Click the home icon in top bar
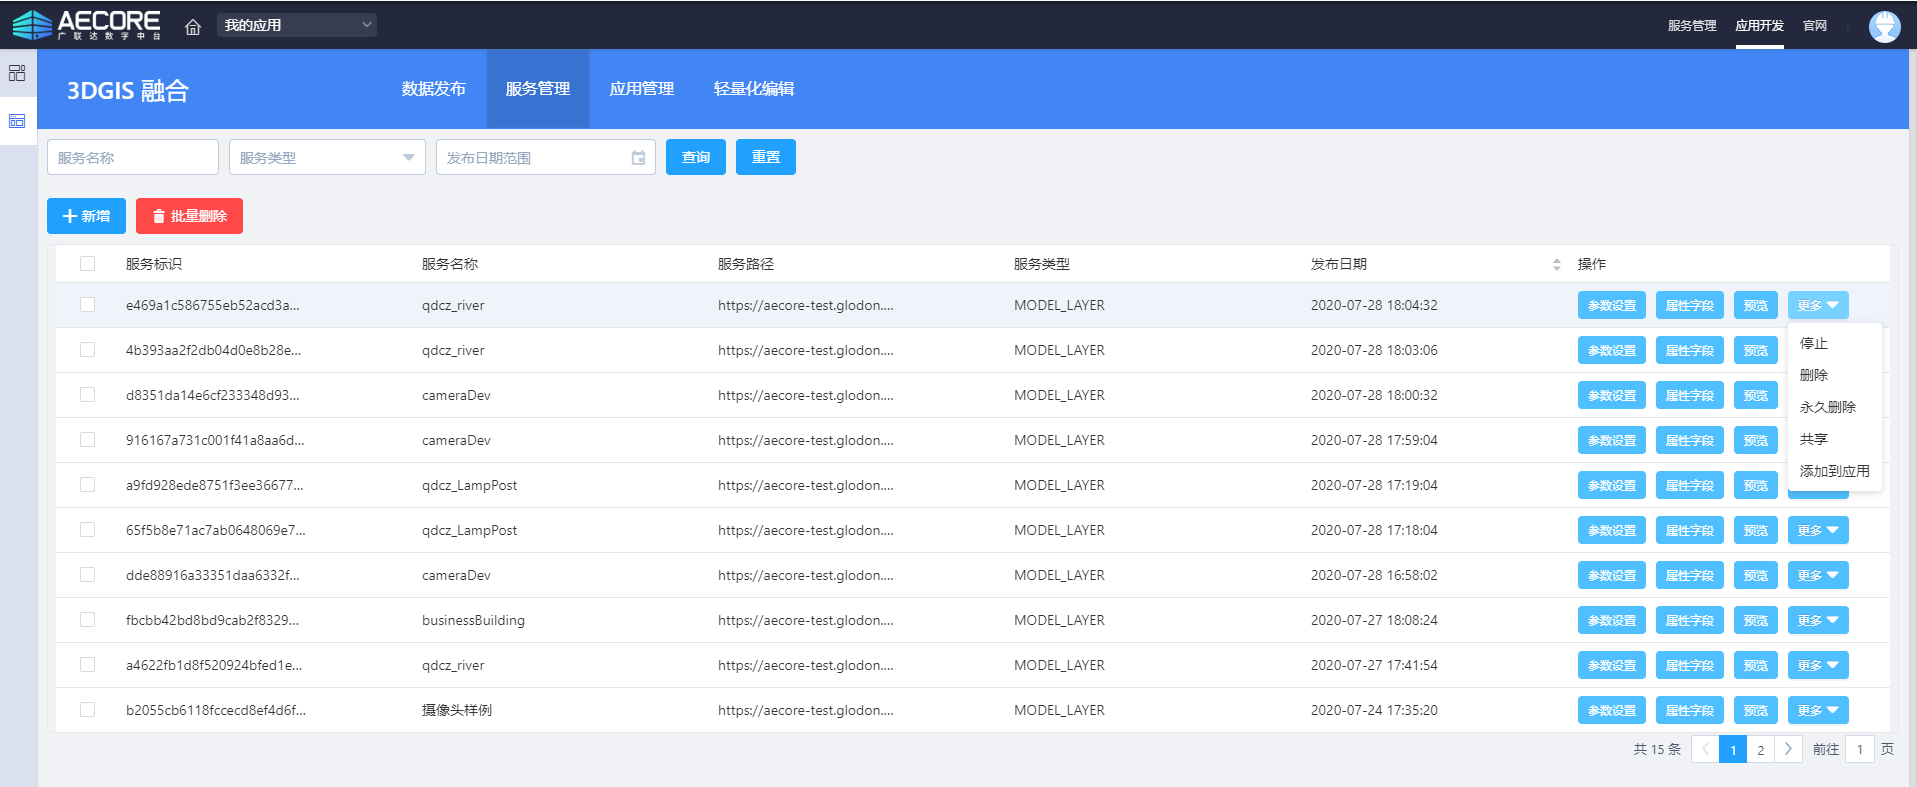The height and width of the screenshot is (787, 1917). tap(193, 26)
